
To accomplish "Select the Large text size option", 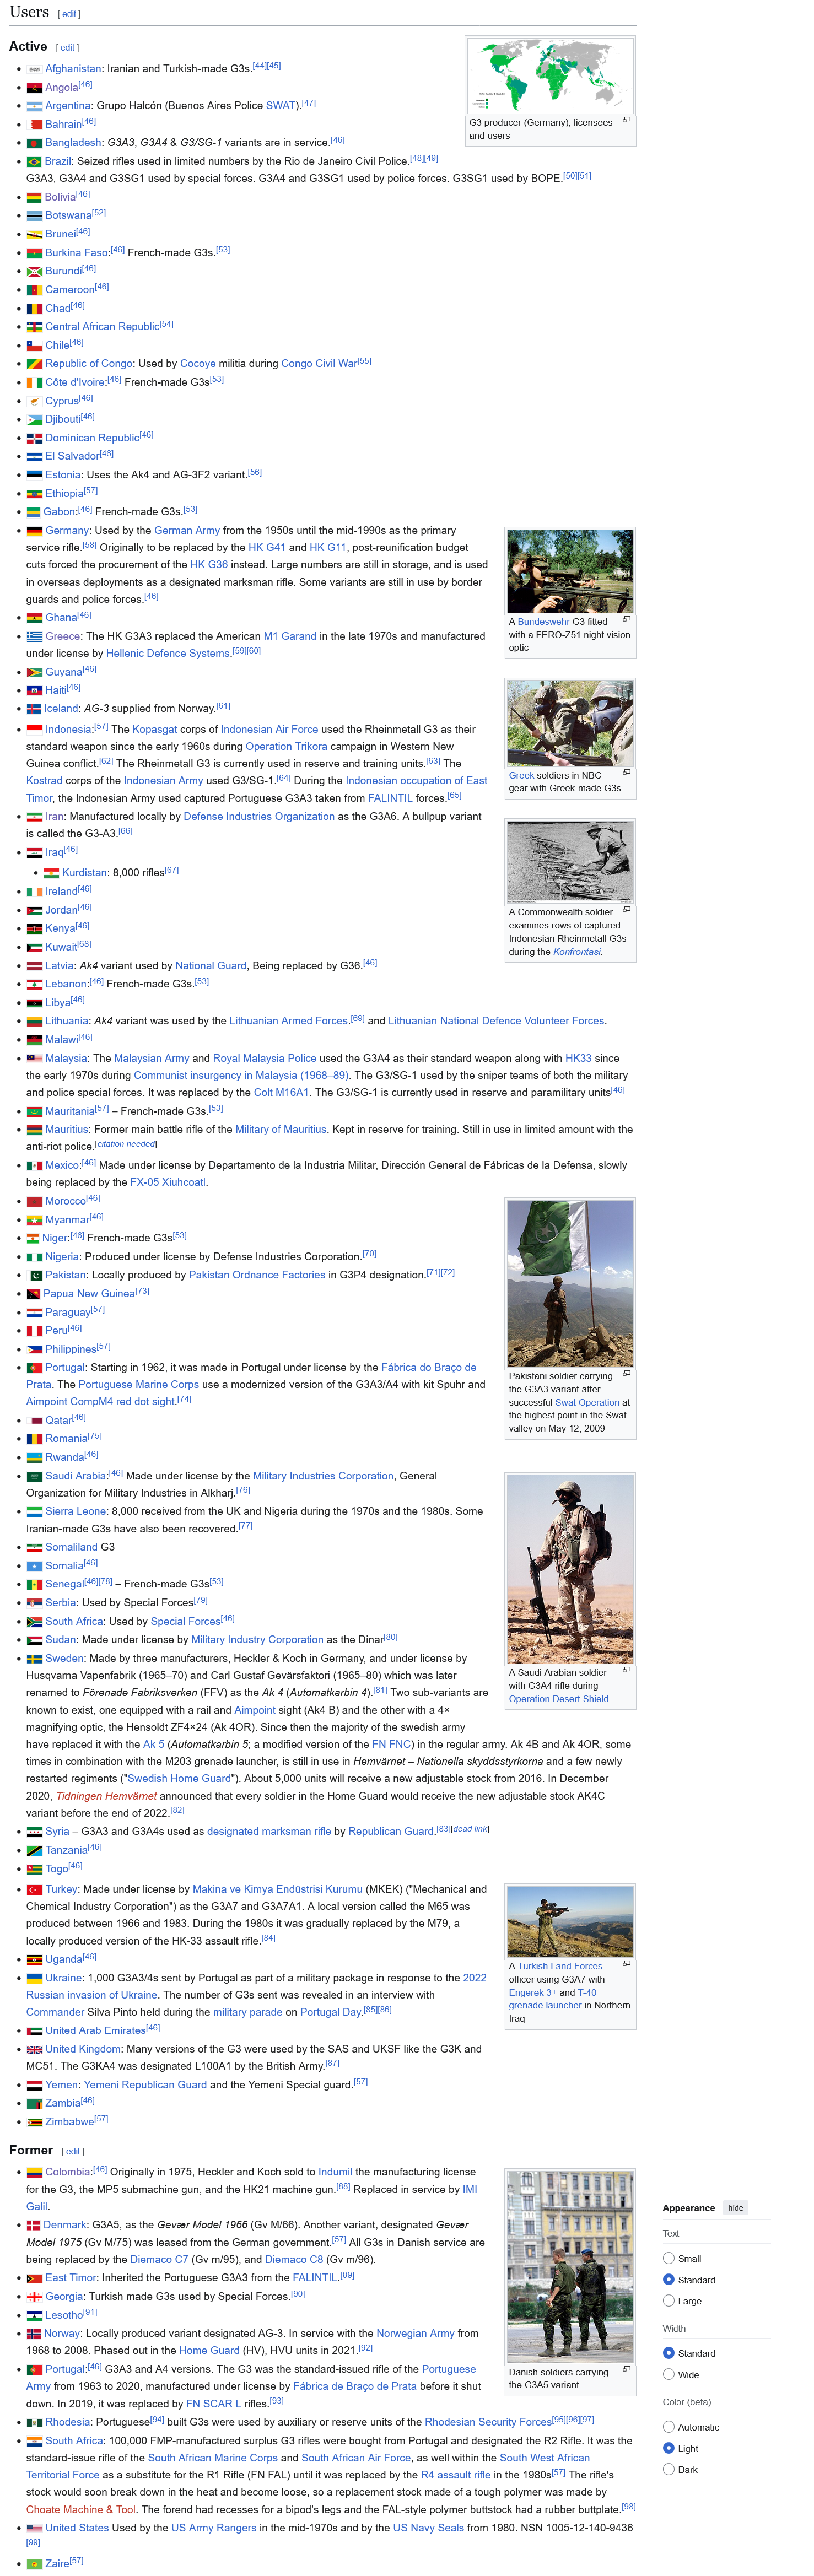I will click(668, 2301).
